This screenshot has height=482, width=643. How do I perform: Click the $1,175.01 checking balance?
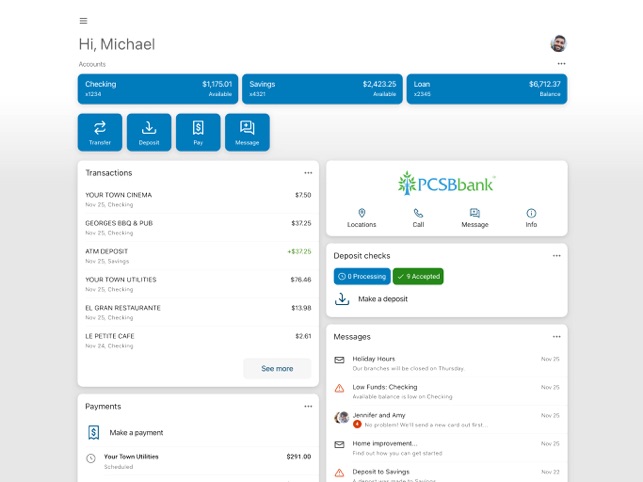click(217, 84)
